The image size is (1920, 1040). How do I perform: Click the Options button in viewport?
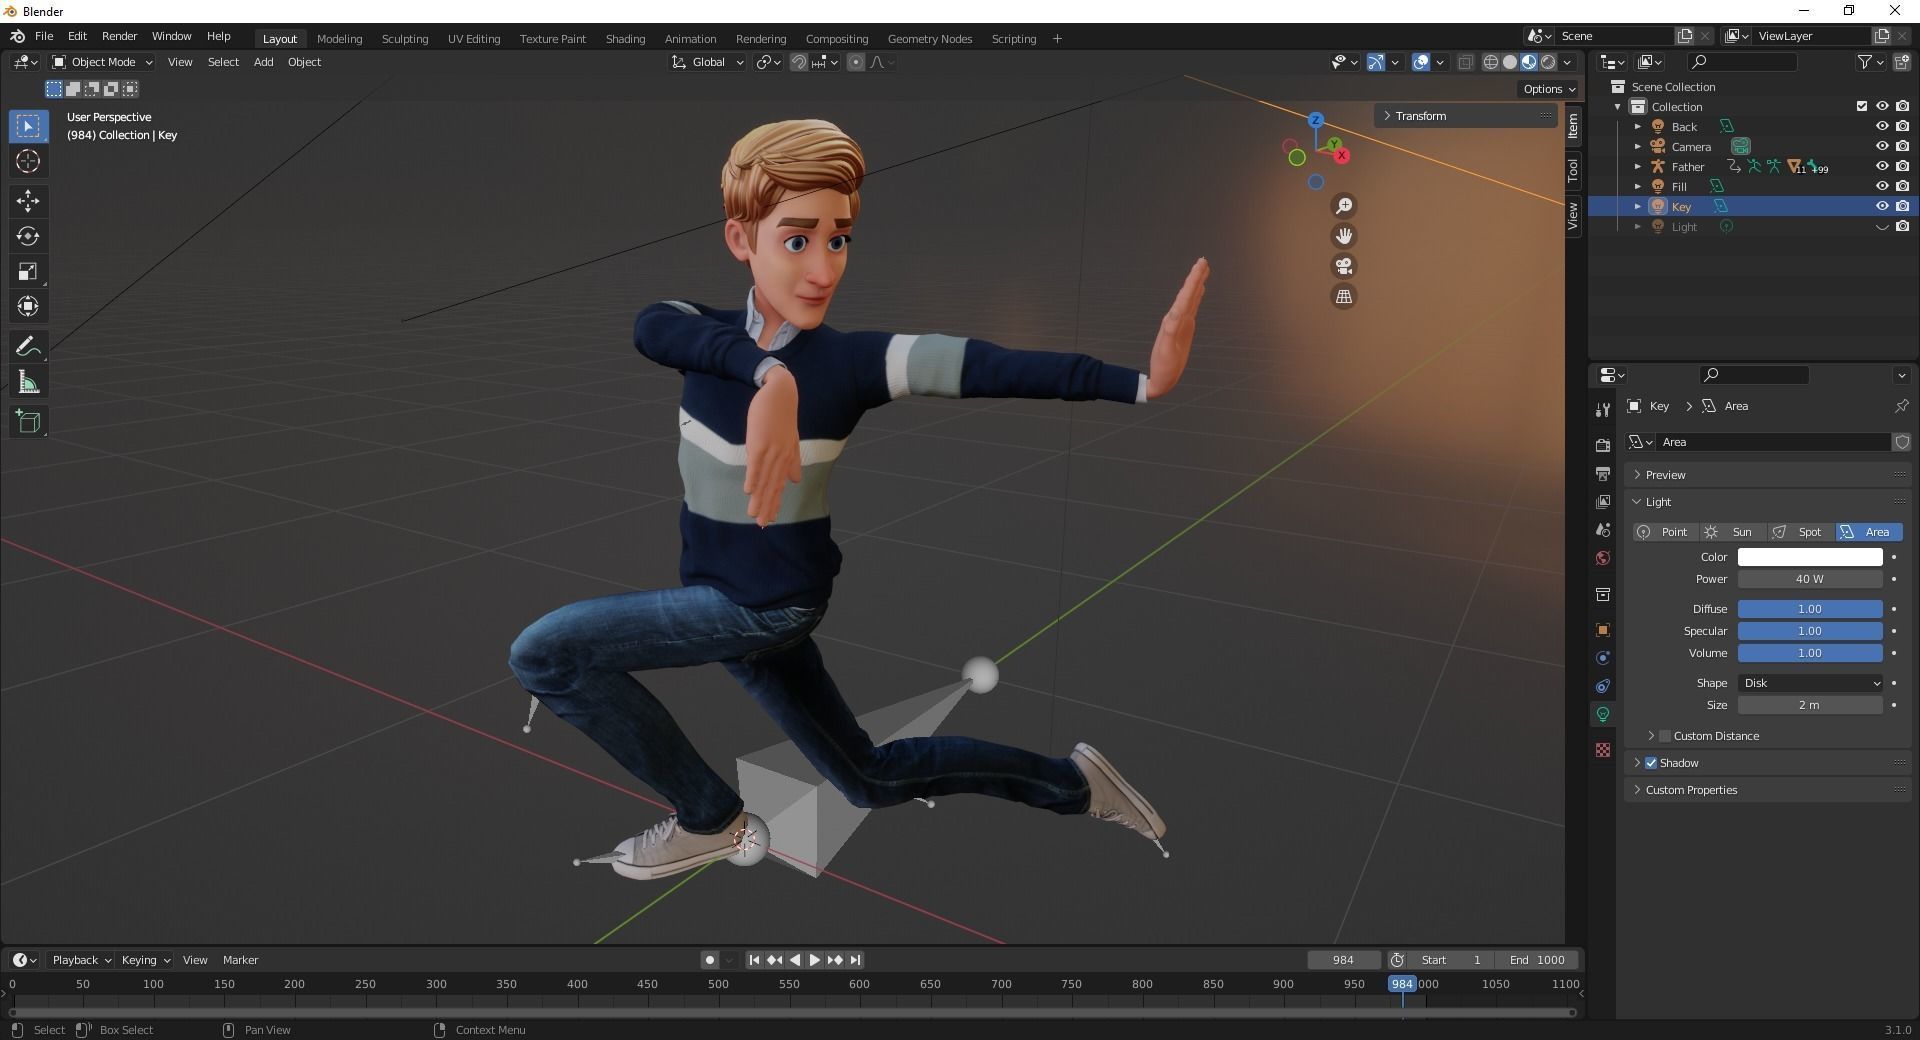[1548, 89]
